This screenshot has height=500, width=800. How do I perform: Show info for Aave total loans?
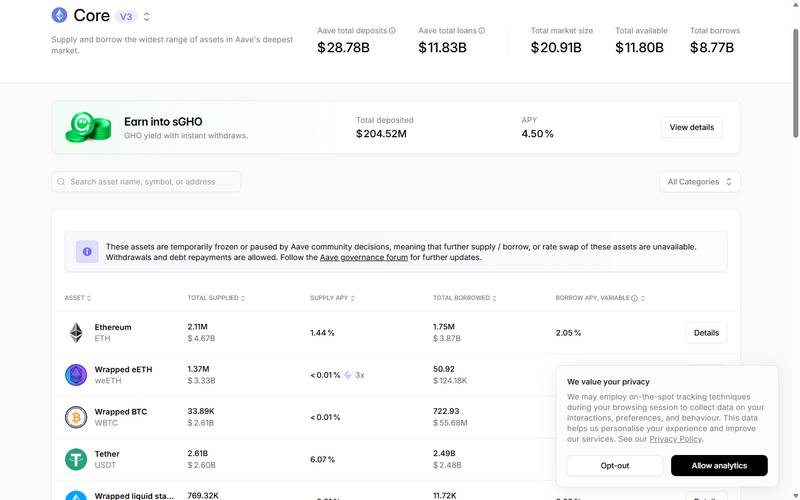tap(481, 31)
